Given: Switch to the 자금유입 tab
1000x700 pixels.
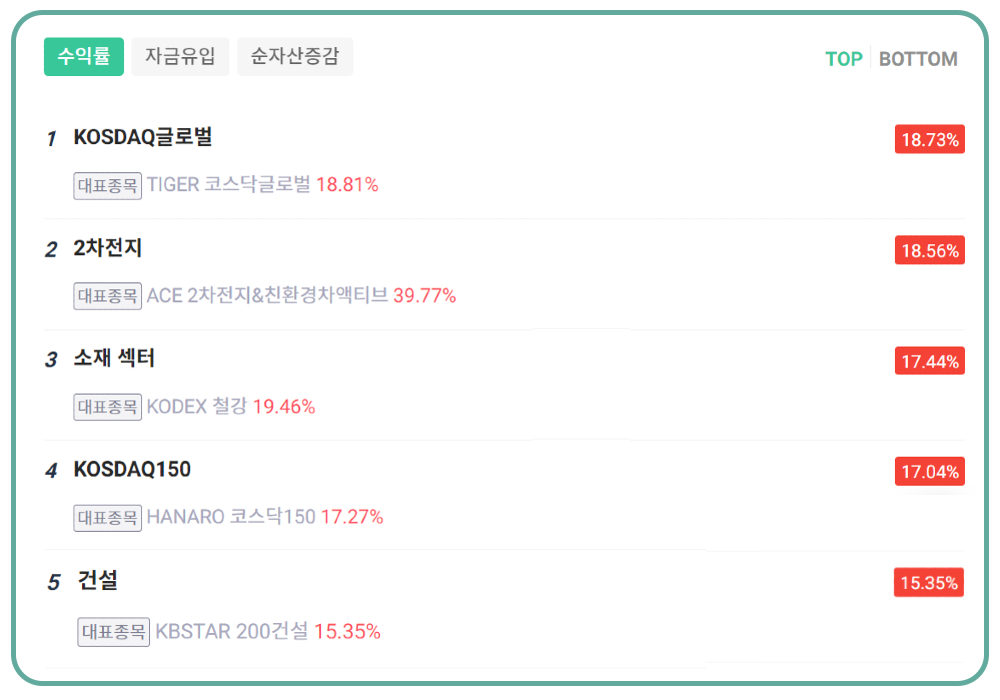Looking at the screenshot, I should click(180, 57).
